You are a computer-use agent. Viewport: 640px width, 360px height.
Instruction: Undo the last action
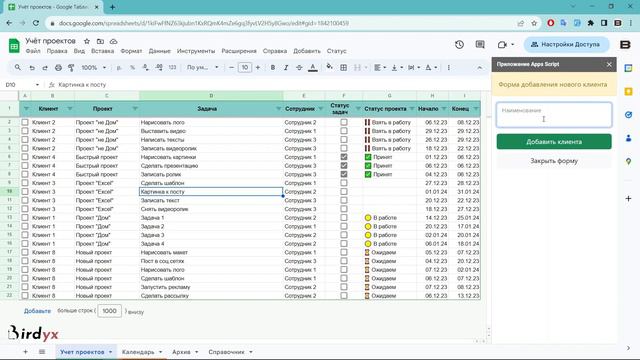point(31,67)
